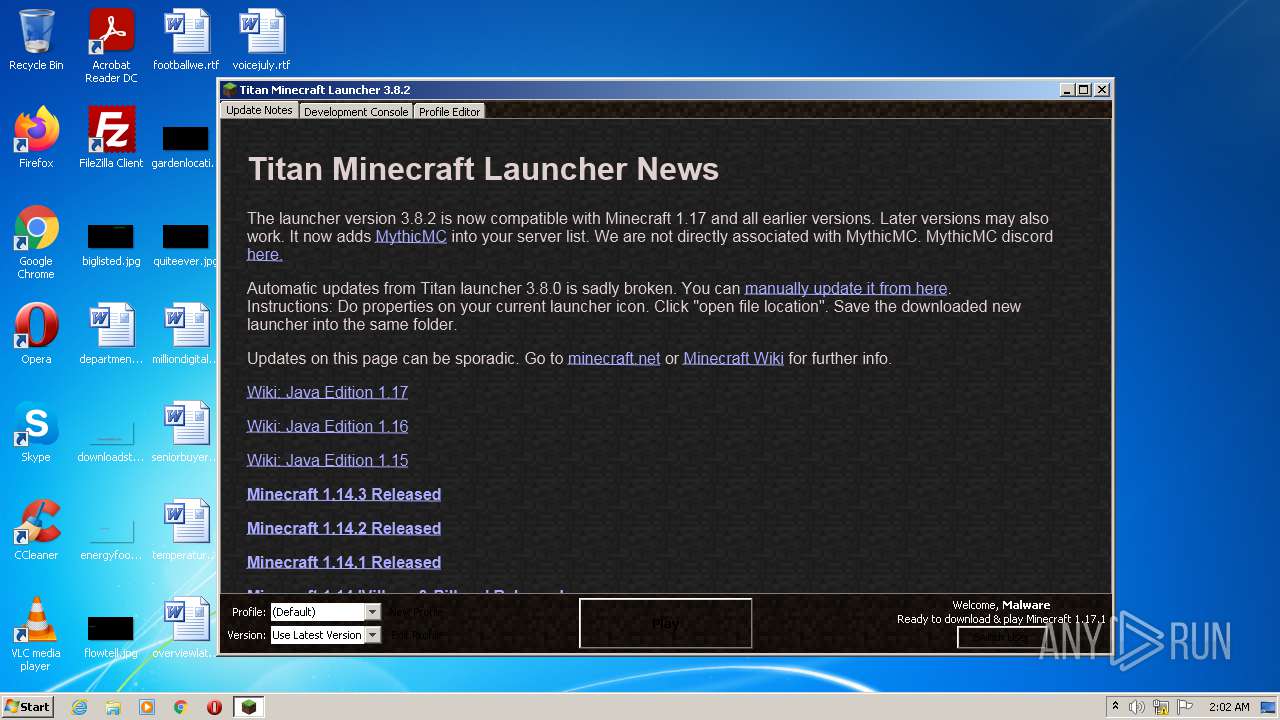Select the departmen... Word document icon
The width and height of the screenshot is (1280, 720).
111,334
